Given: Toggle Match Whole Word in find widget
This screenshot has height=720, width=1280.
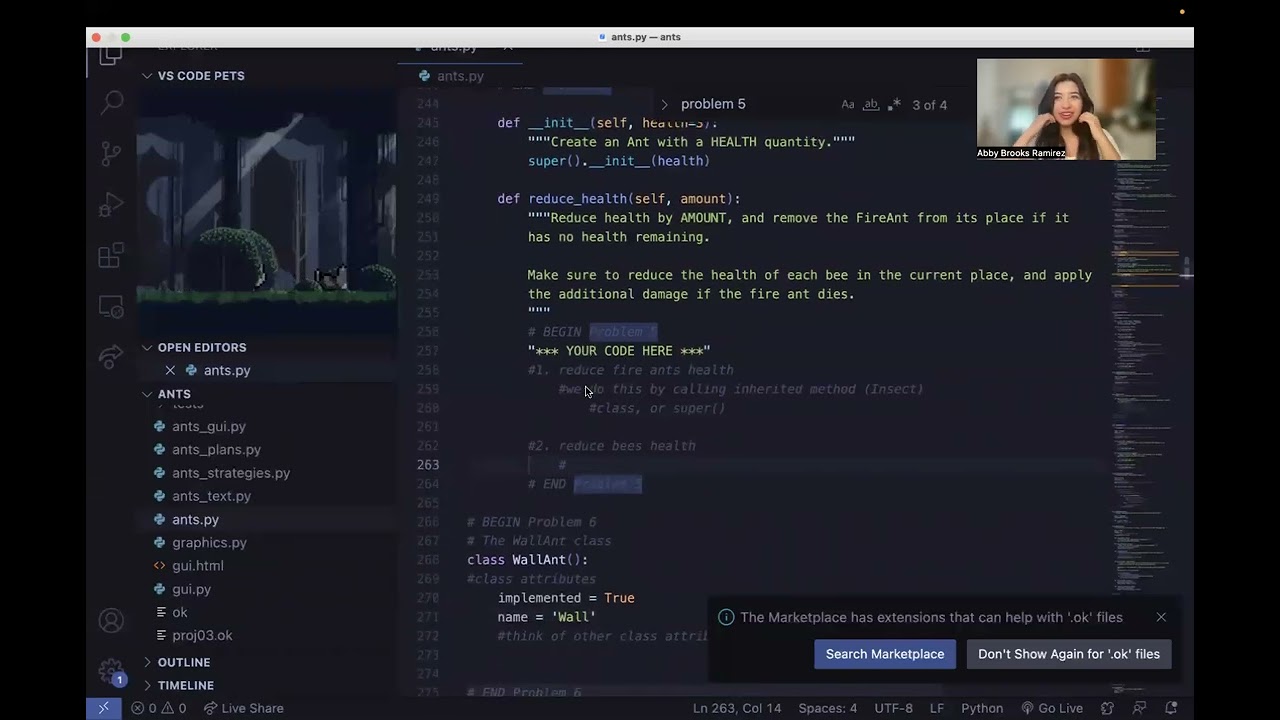Looking at the screenshot, I should [871, 104].
